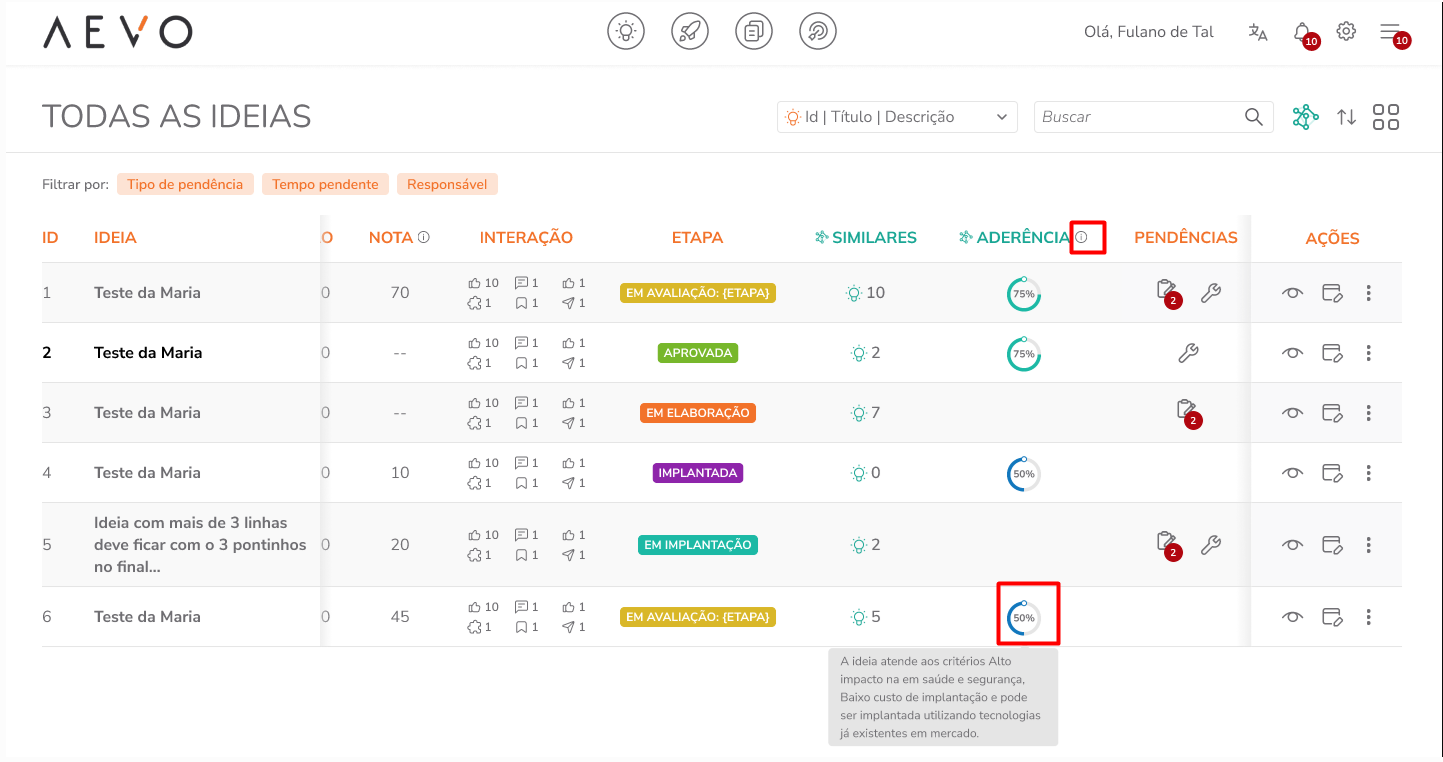
Task: Open the three-dot actions menu for row 4
Action: [x=1368, y=473]
